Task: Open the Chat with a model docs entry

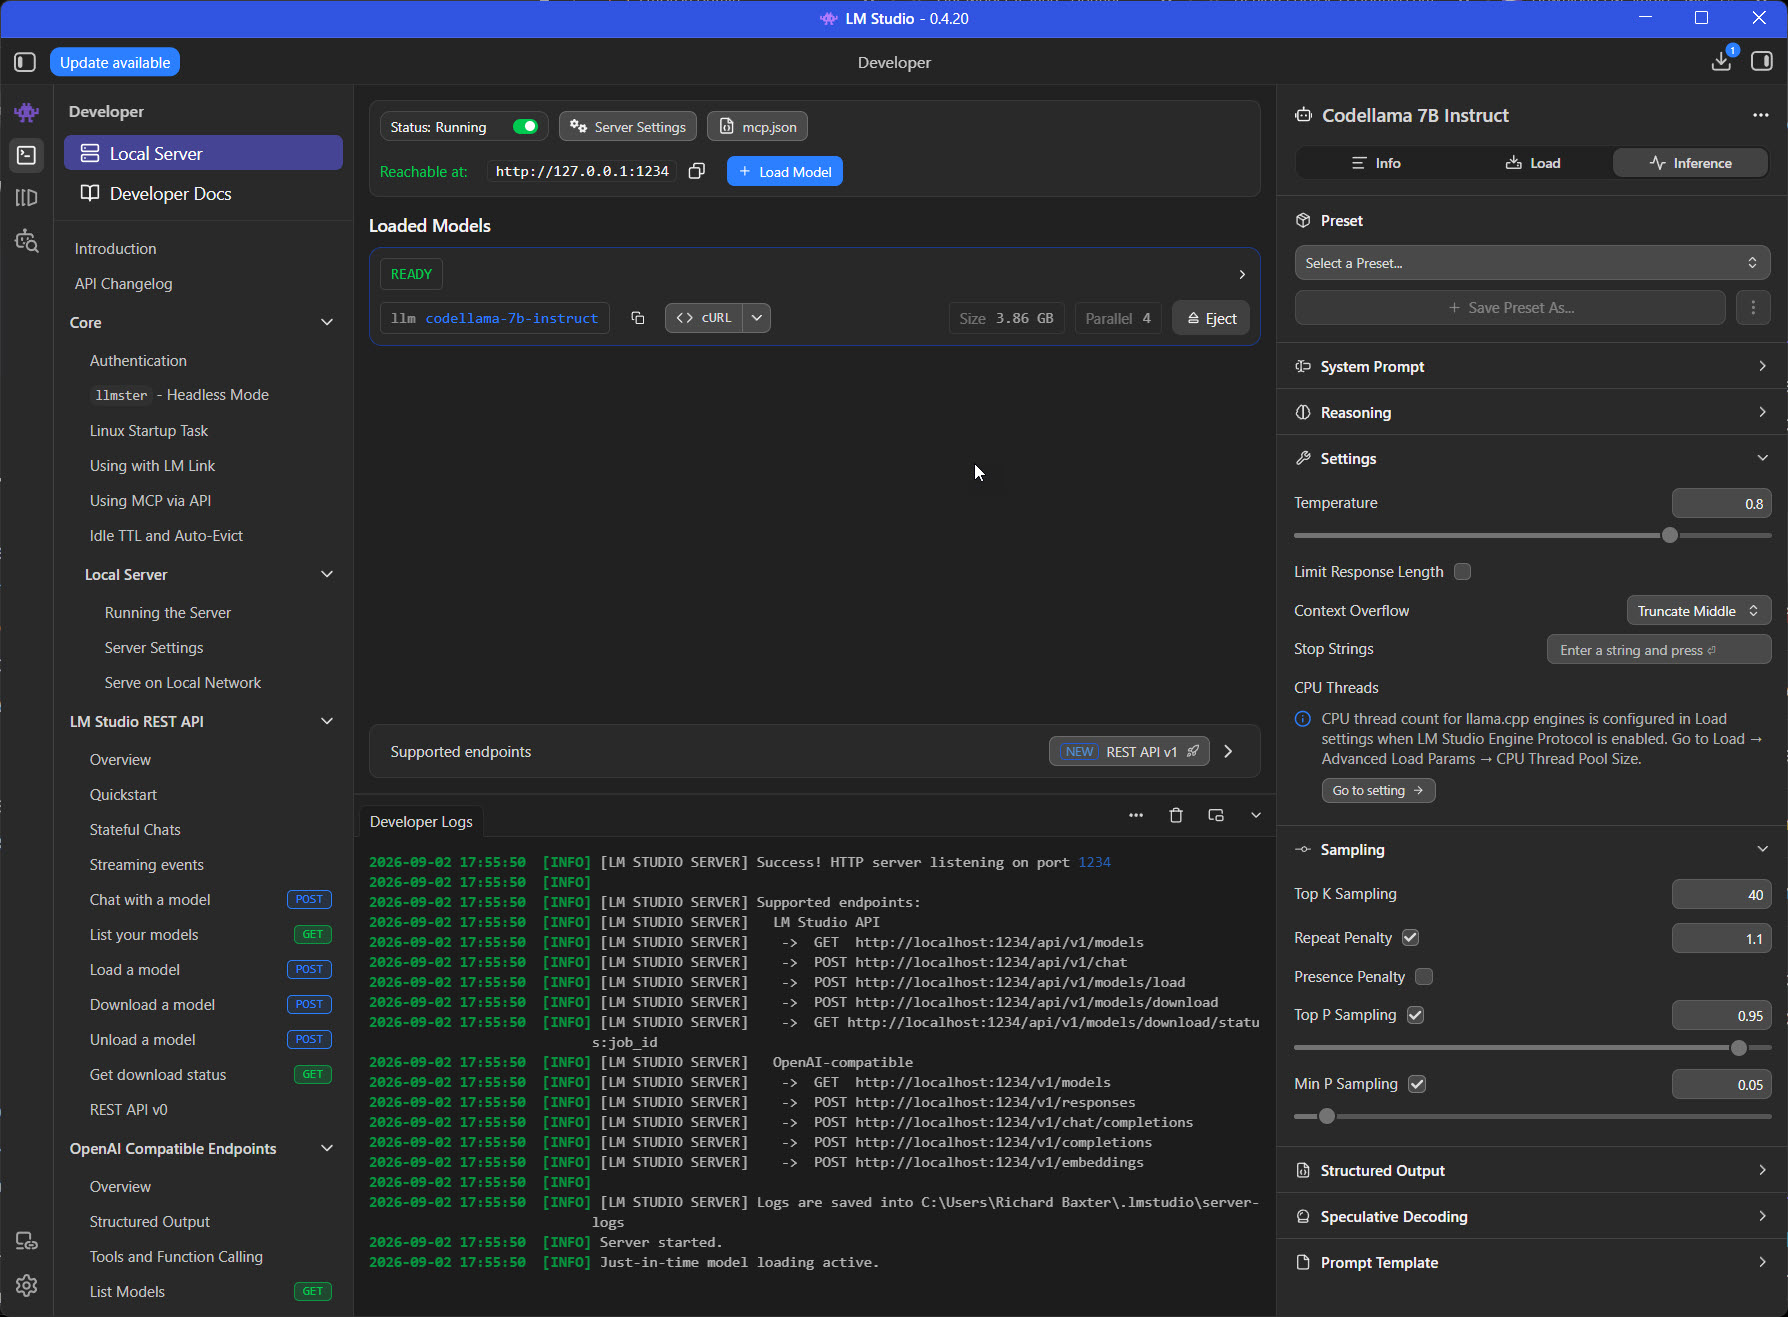Action: pos(150,899)
